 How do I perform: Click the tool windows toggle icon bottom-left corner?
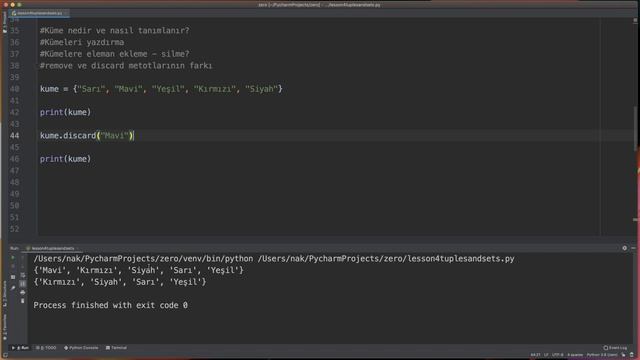[x=5, y=355]
